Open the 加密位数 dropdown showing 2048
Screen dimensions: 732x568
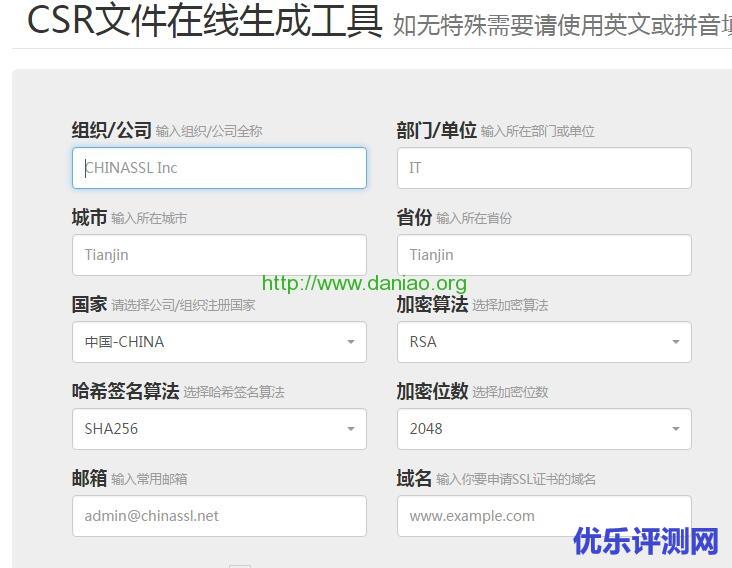tap(544, 429)
